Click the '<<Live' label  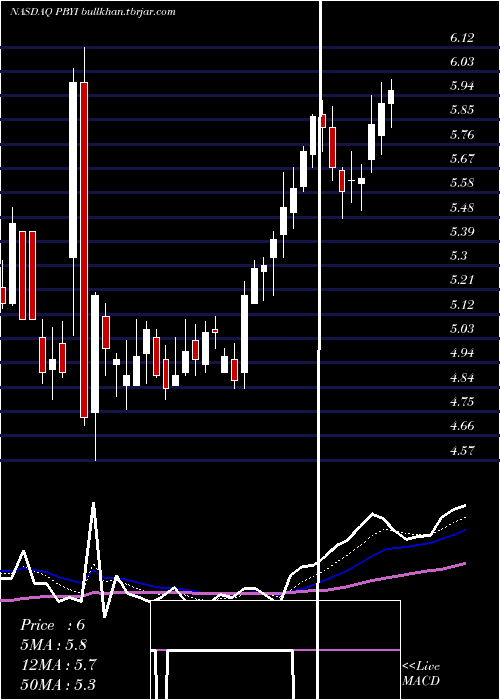point(421,667)
